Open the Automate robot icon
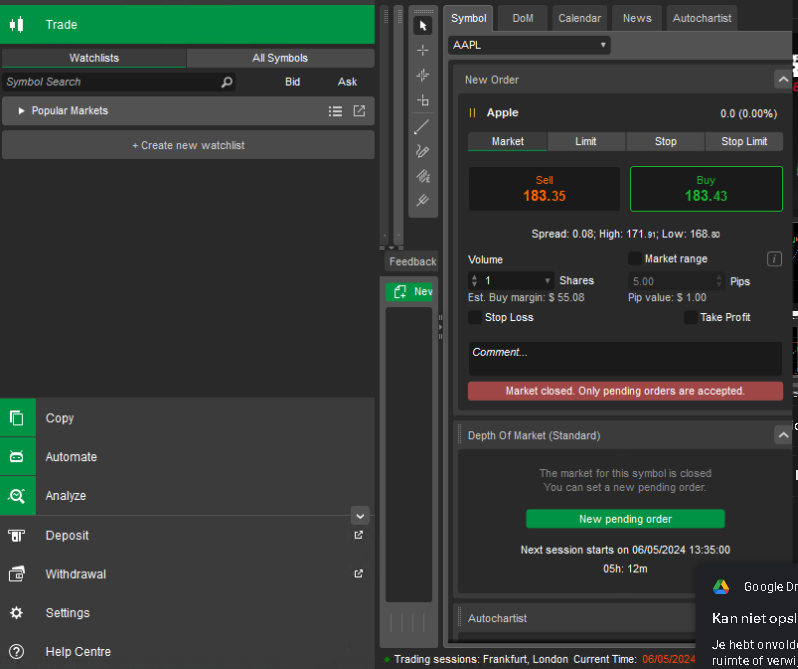Viewport: 798px width, 669px height. (x=17, y=457)
